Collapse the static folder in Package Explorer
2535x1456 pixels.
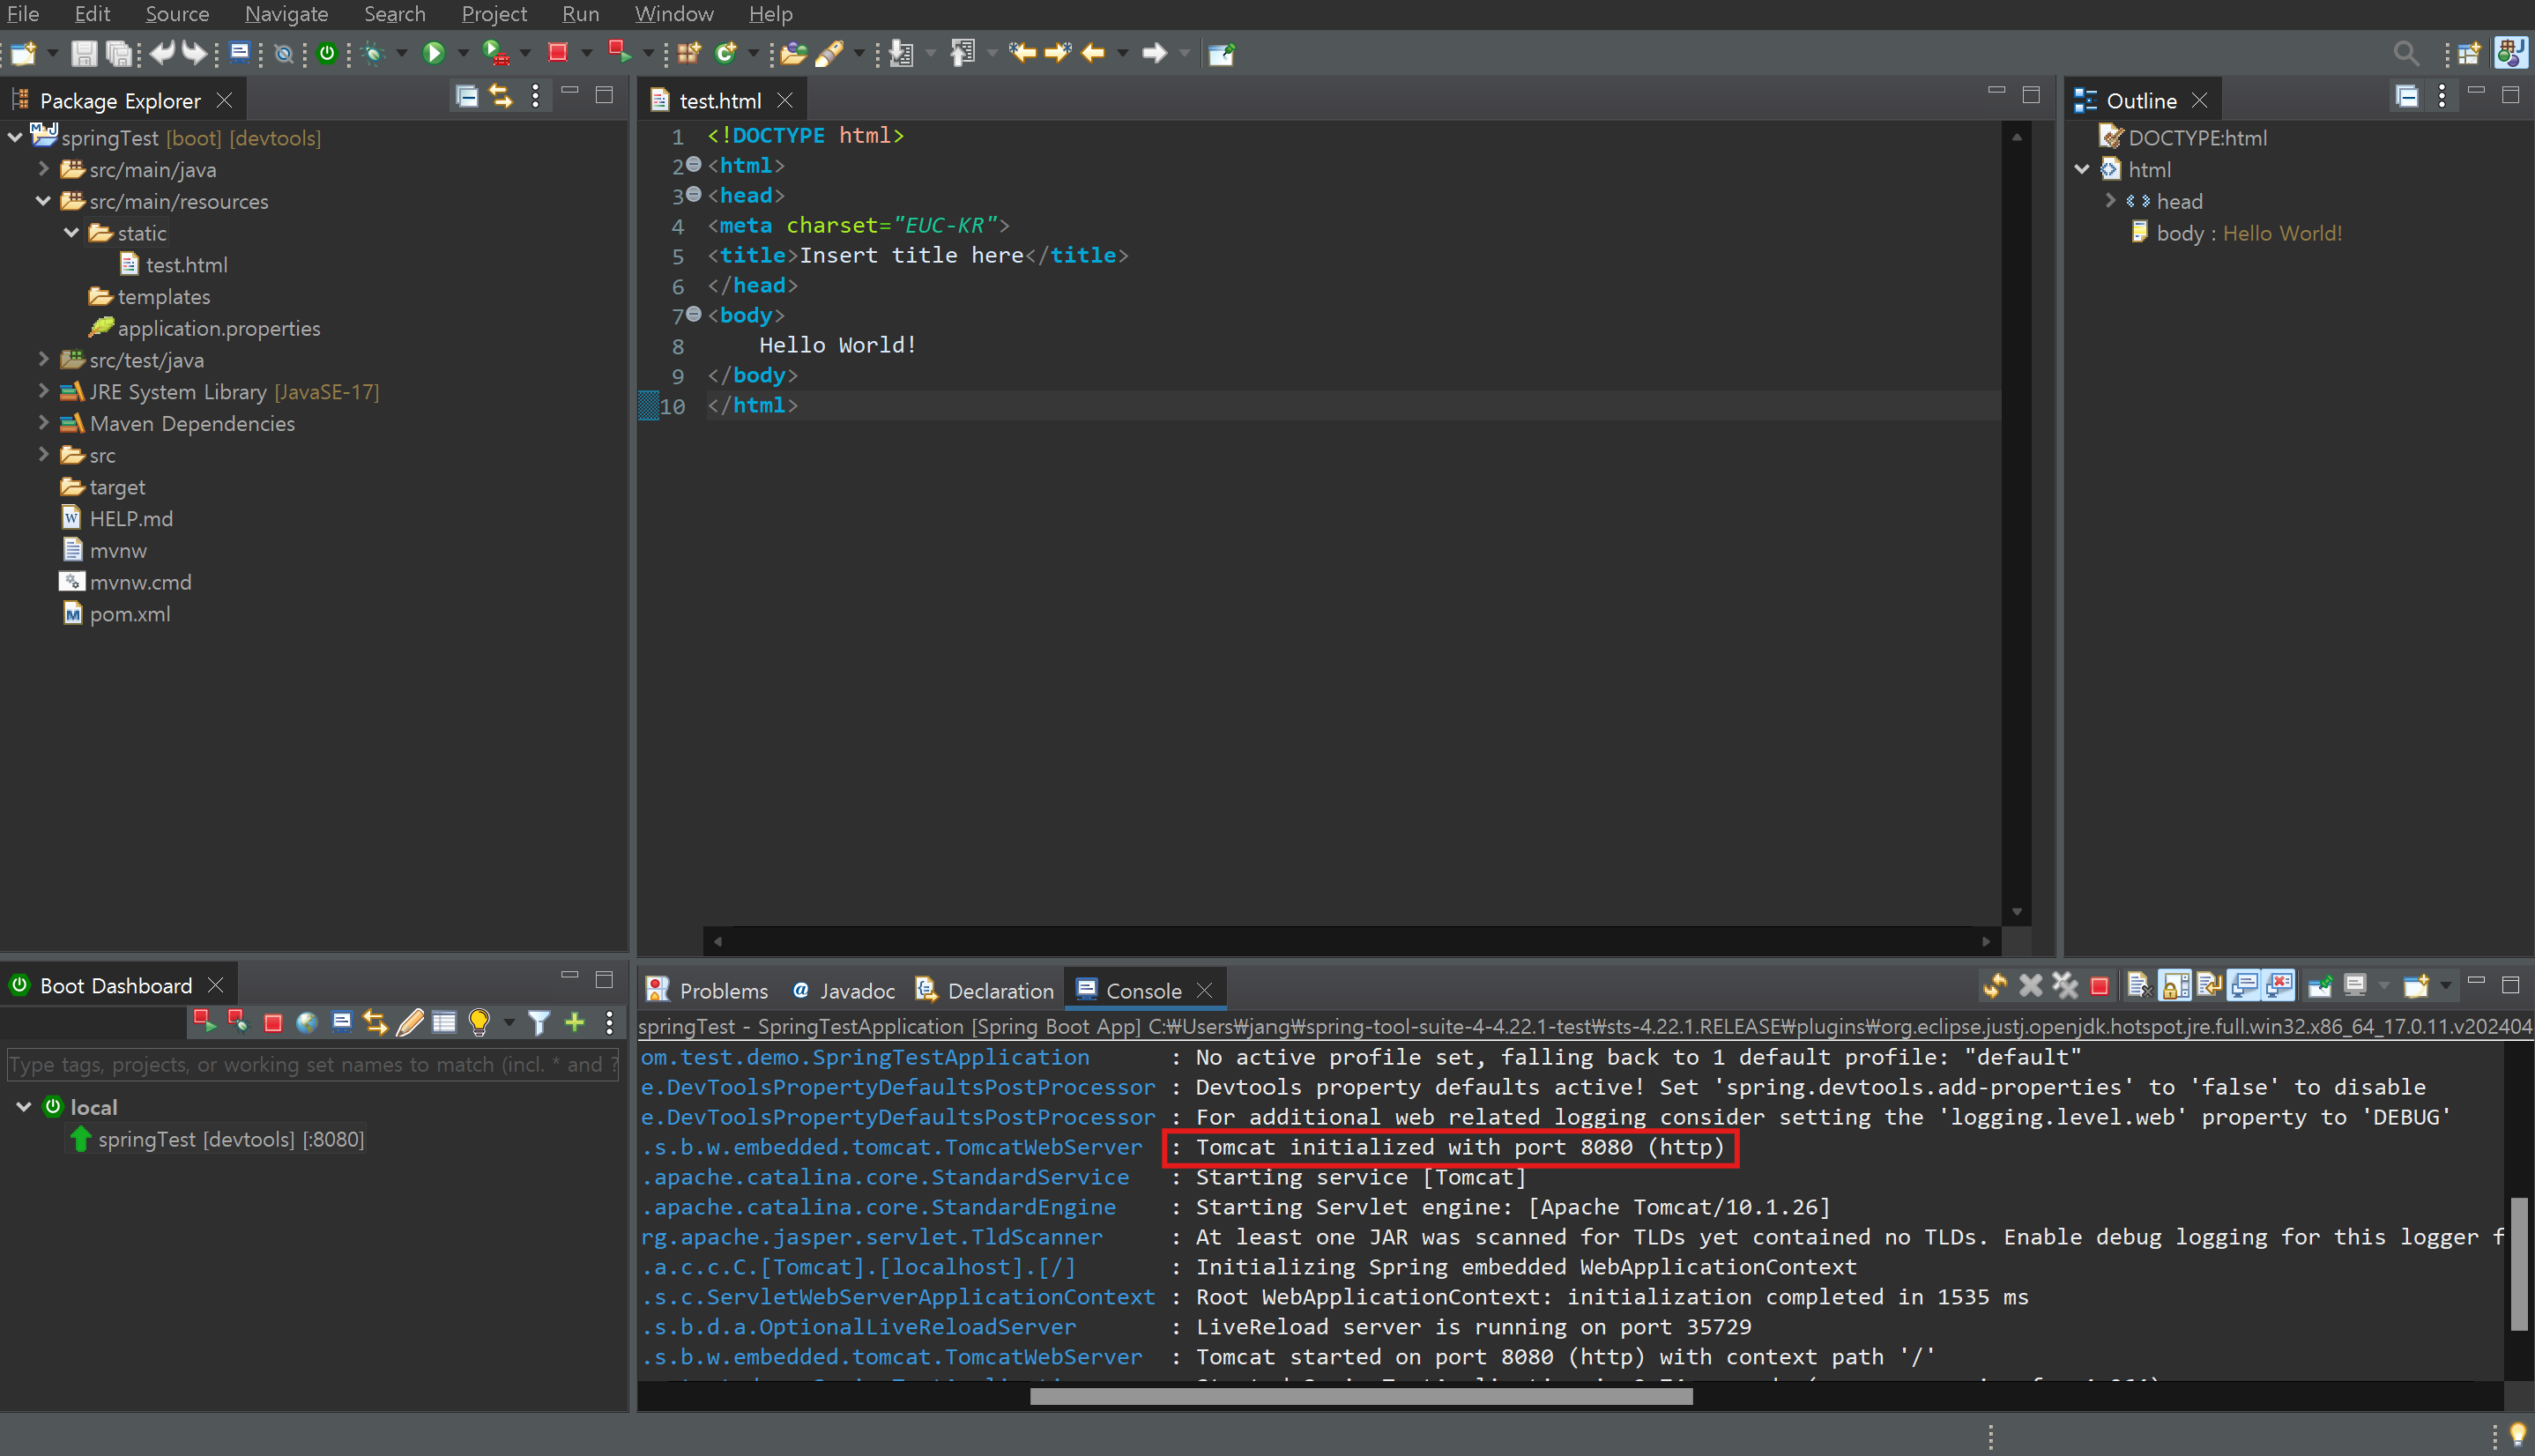[x=72, y=233]
